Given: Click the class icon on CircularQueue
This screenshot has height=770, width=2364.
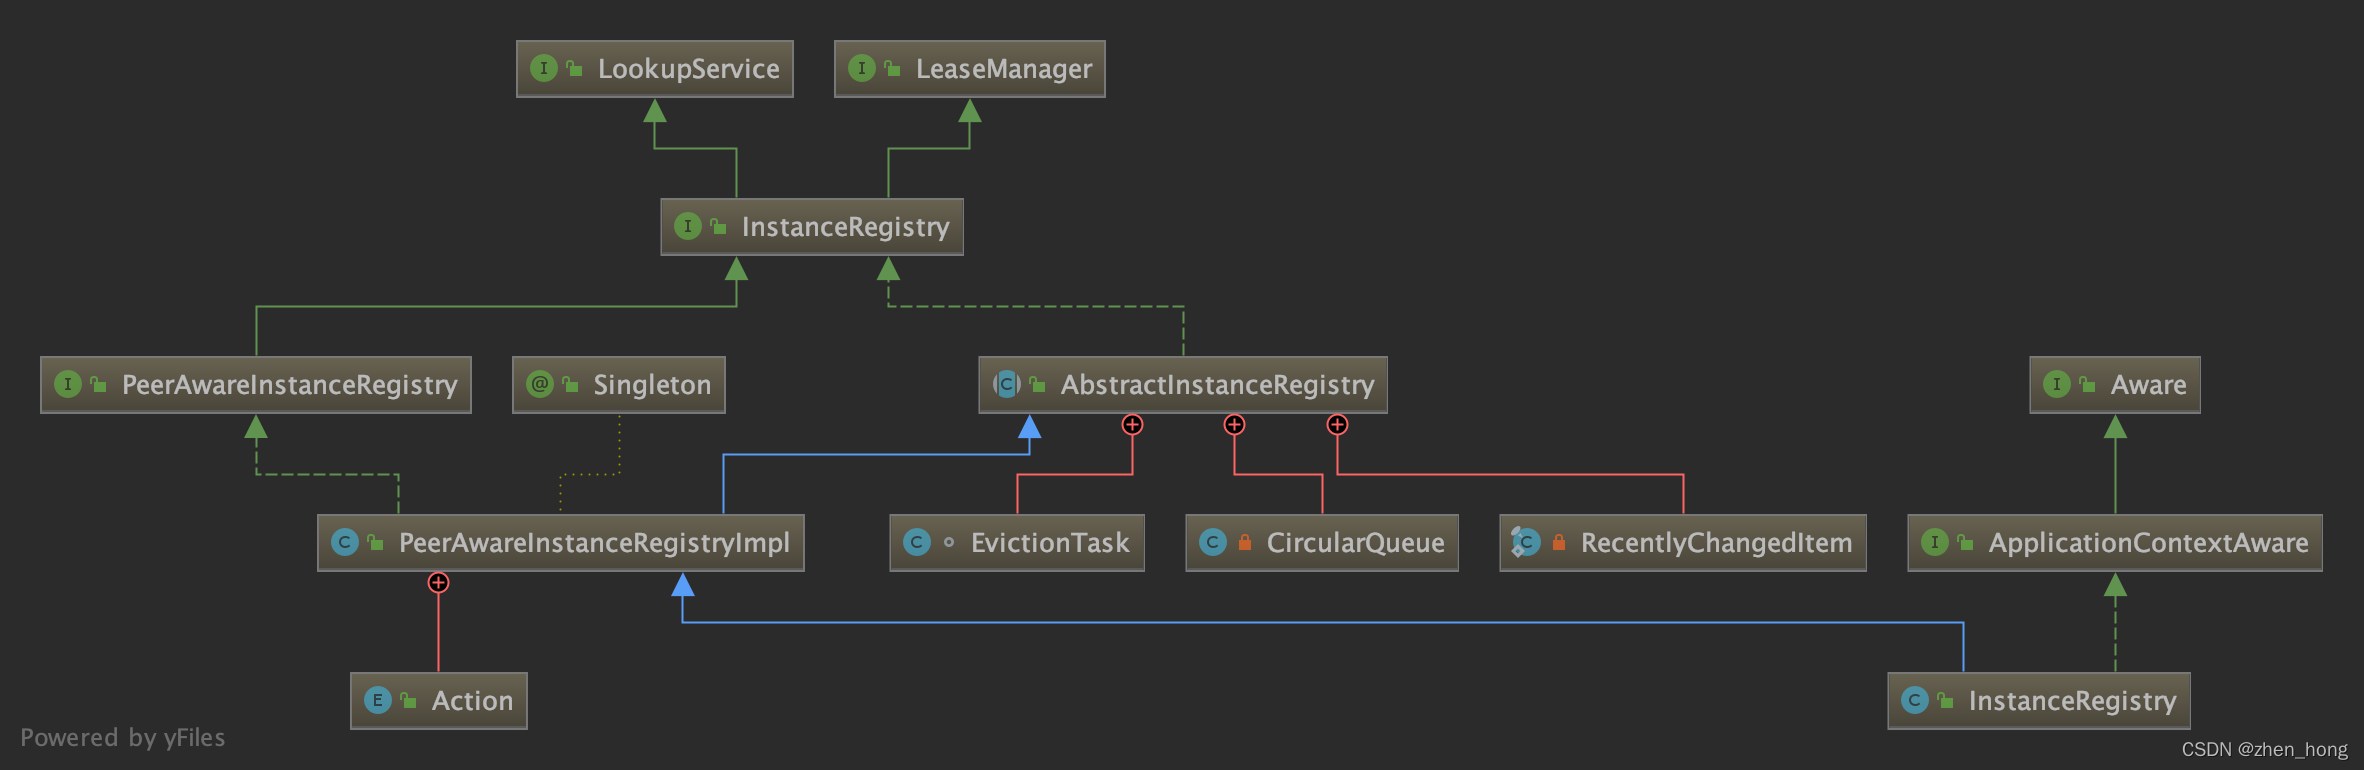Looking at the screenshot, I should click(x=1212, y=542).
